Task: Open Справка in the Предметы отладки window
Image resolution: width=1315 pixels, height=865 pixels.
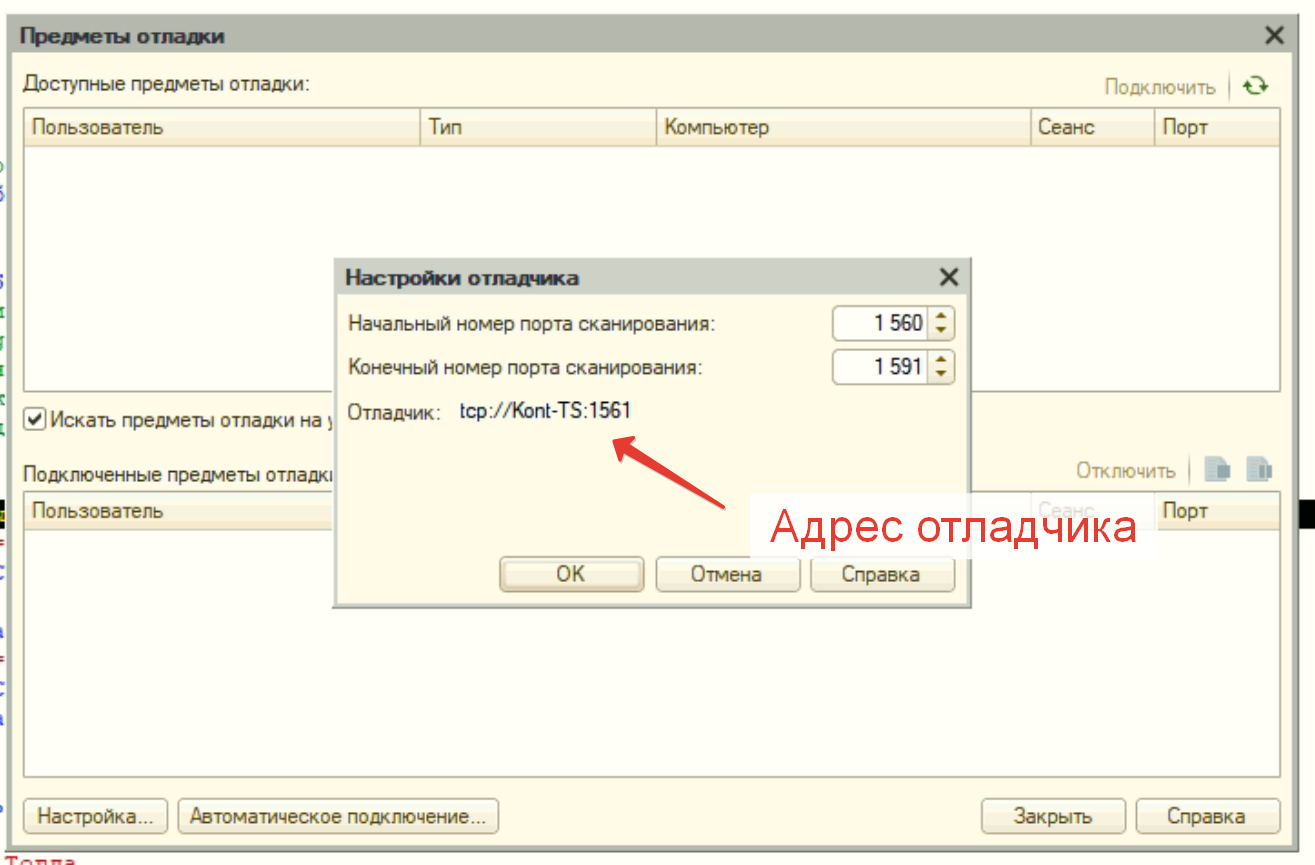Action: tap(1207, 816)
